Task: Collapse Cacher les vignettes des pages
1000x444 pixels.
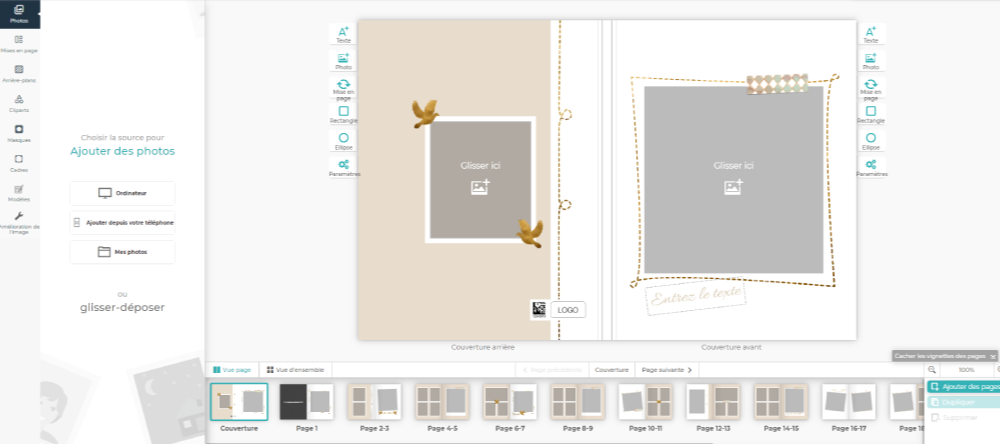Action: [945, 356]
